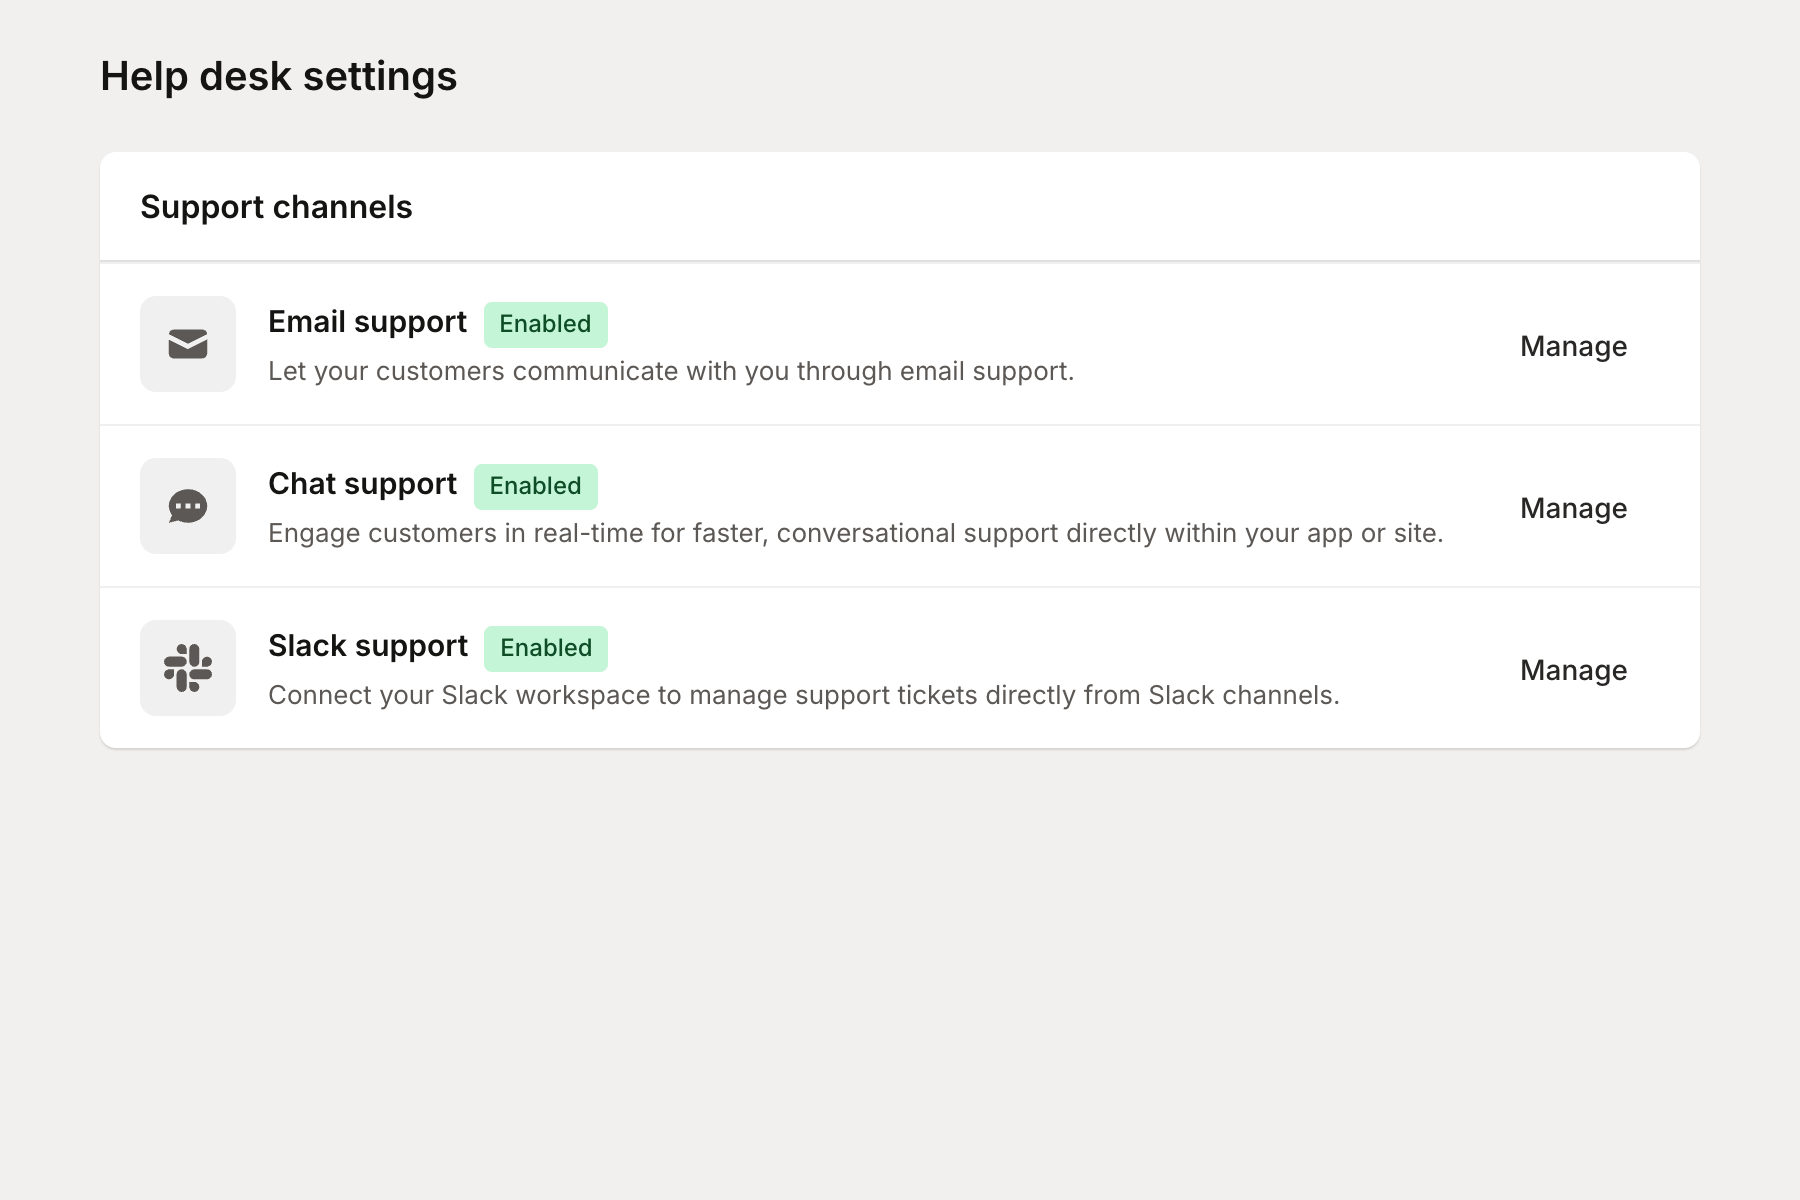Viewport: 1800px width, 1200px height.
Task: Click the Help desk settings page heading
Action: pos(278,76)
